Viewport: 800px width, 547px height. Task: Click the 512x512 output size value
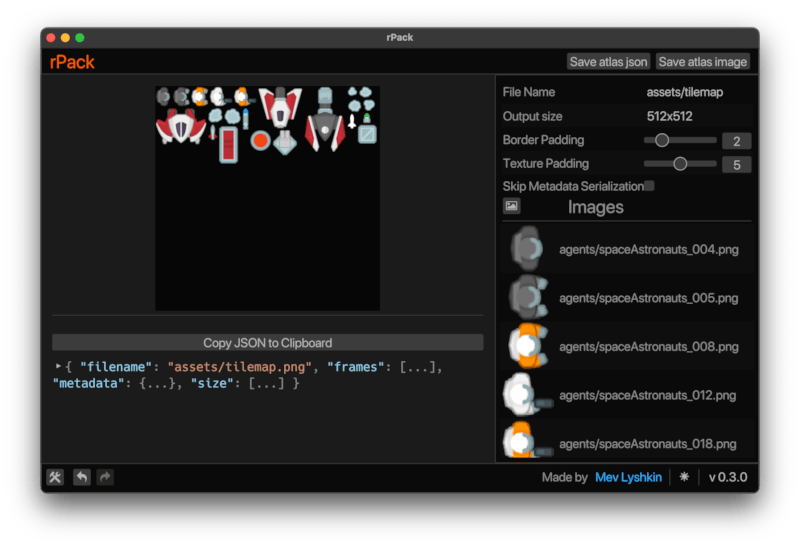pyautogui.click(x=669, y=116)
